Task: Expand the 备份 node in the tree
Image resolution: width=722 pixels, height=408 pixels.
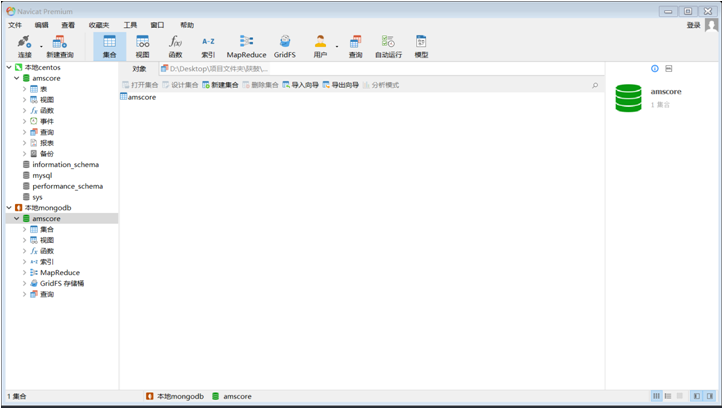Action: coord(24,154)
